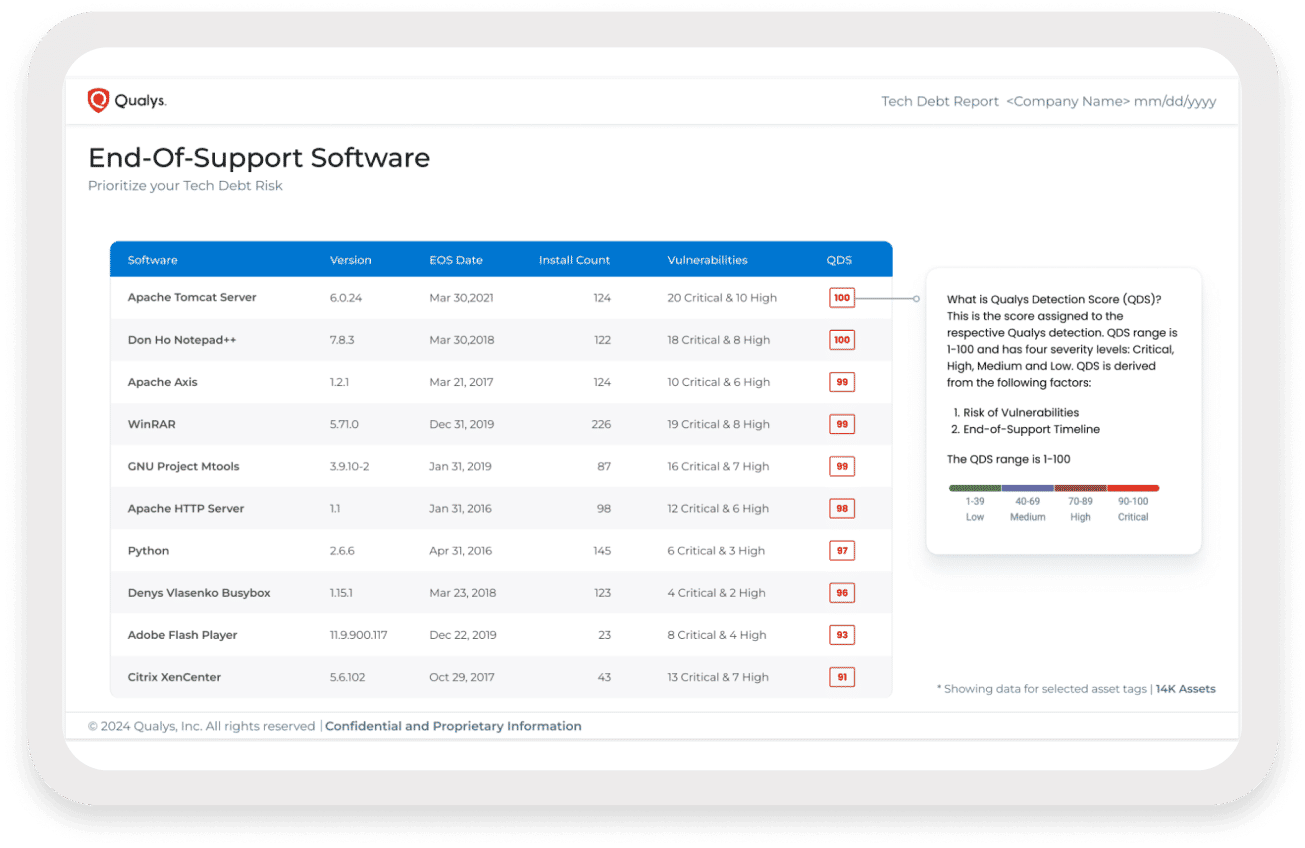The height and width of the screenshot is (848, 1305).
Task: Select the Apache Tomcat Server row name
Action: click(192, 297)
